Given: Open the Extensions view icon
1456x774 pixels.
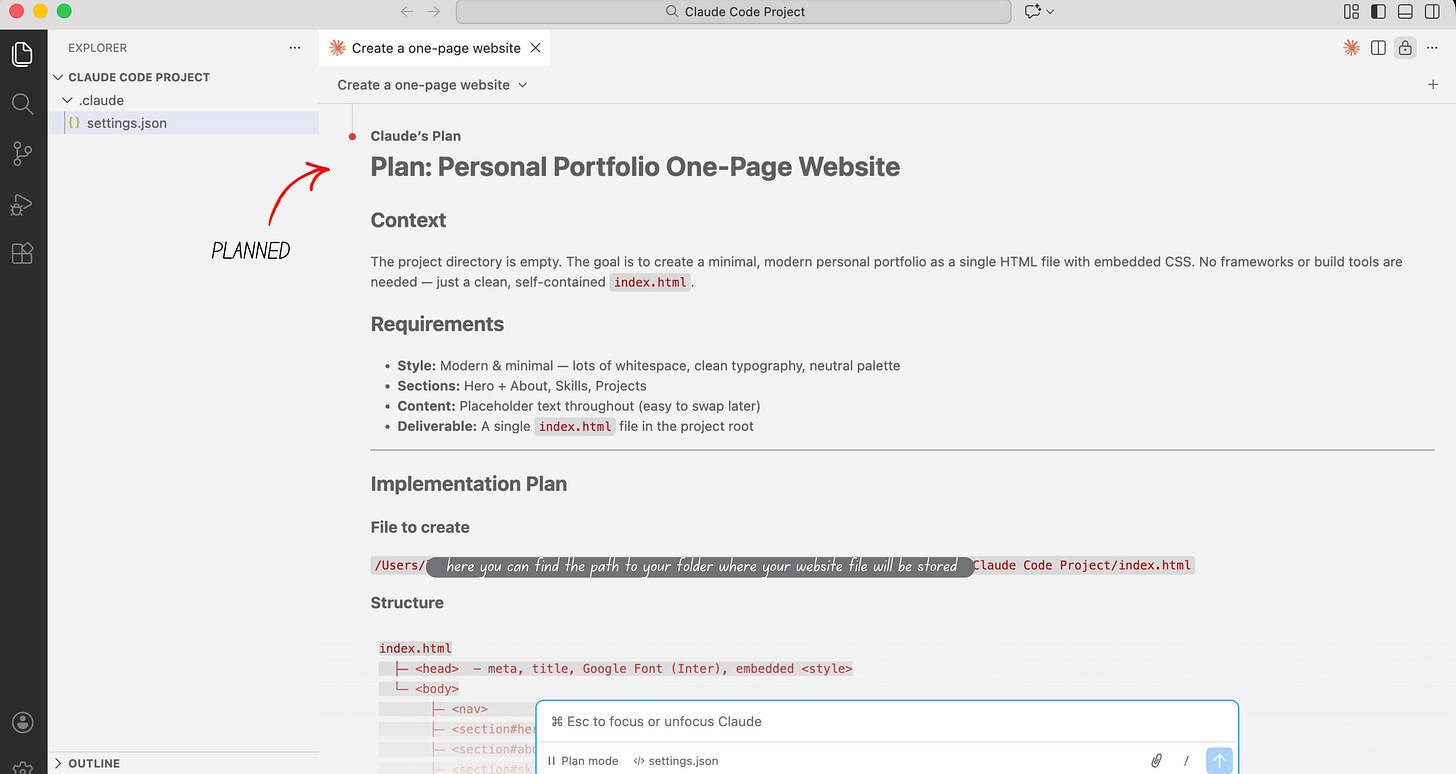Looking at the screenshot, I should point(22,253).
